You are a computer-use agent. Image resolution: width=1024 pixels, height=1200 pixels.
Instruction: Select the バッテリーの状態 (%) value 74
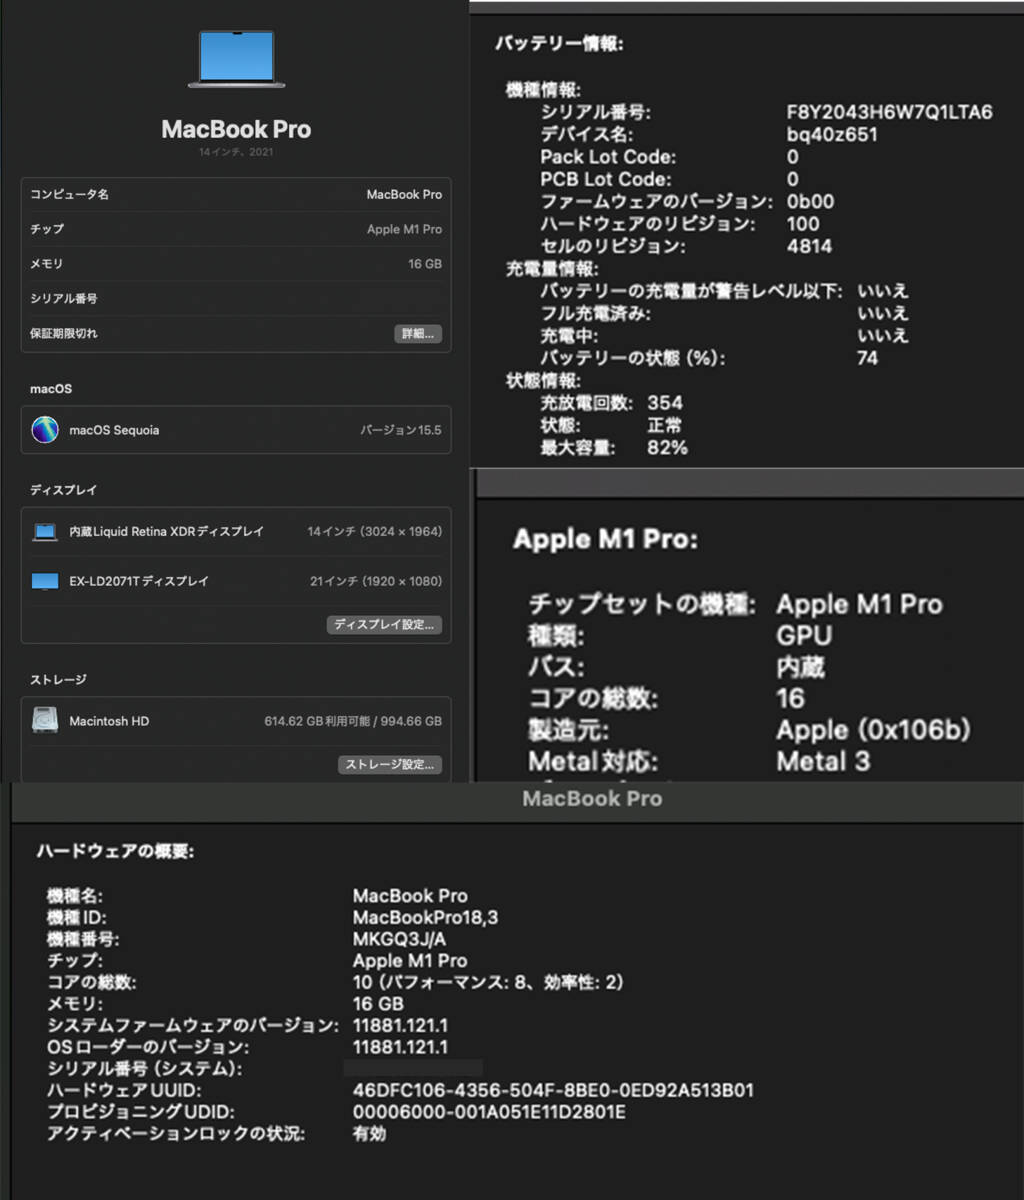(867, 358)
